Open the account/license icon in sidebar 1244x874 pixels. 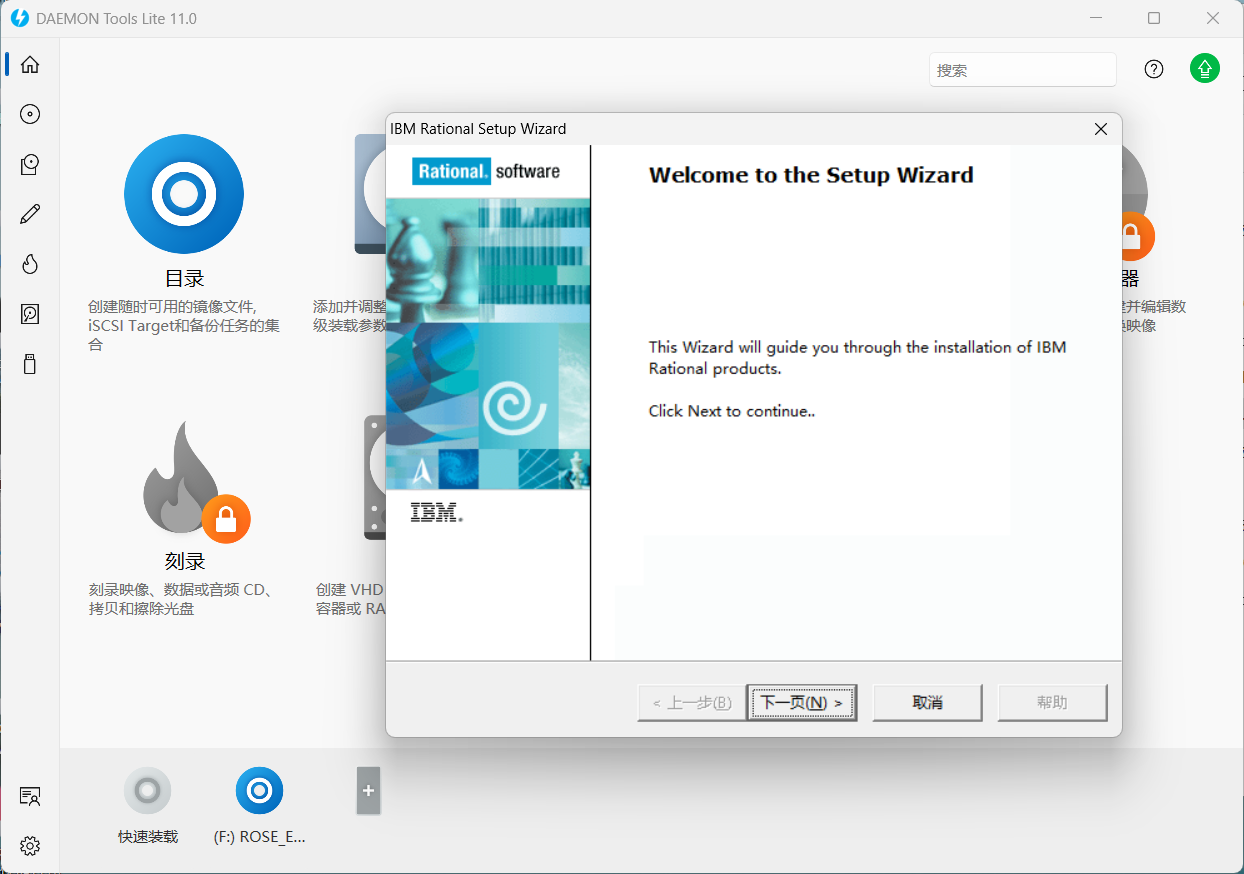[x=30, y=797]
